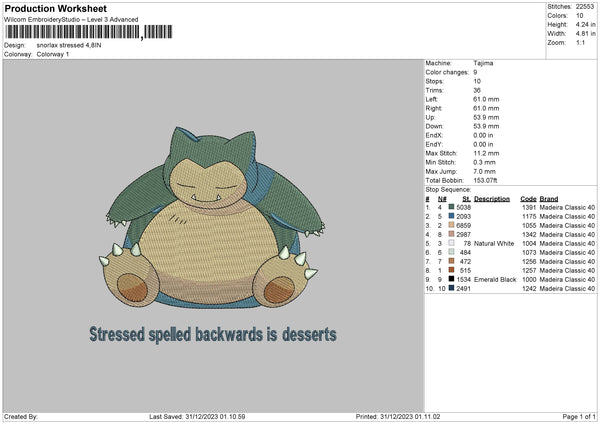
Task: Click the 'Created By:' footer label
Action: [21, 417]
